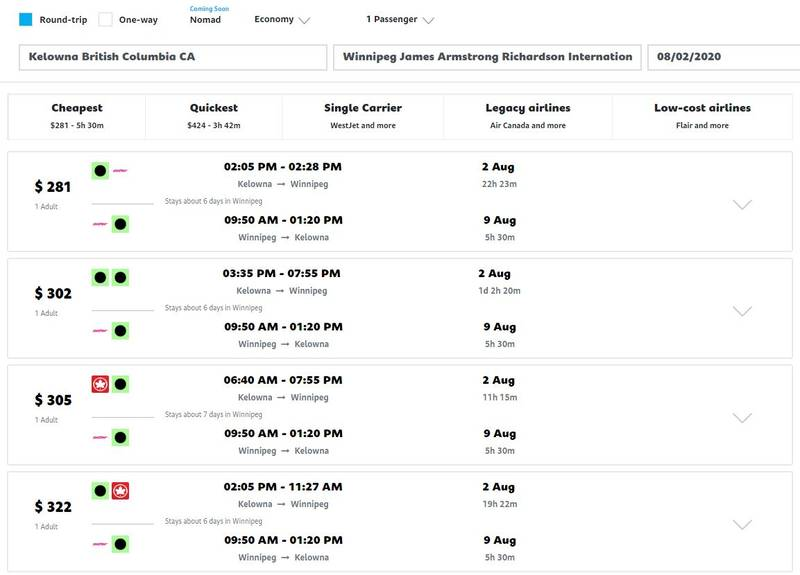
Task: Choose the Nomad trip type
Action: point(206,20)
